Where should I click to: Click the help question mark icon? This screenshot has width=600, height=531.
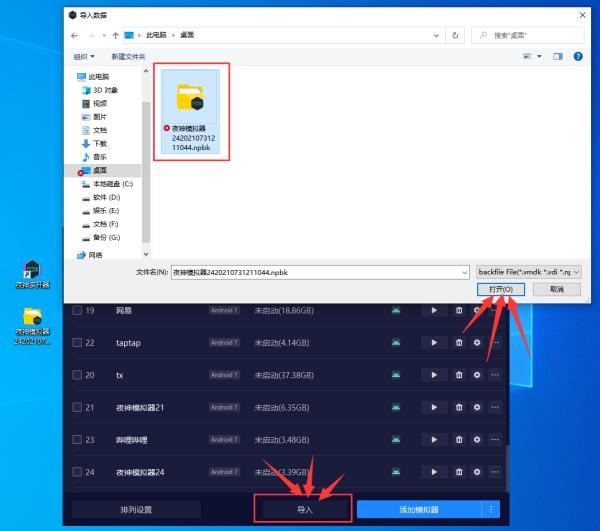click(x=578, y=57)
